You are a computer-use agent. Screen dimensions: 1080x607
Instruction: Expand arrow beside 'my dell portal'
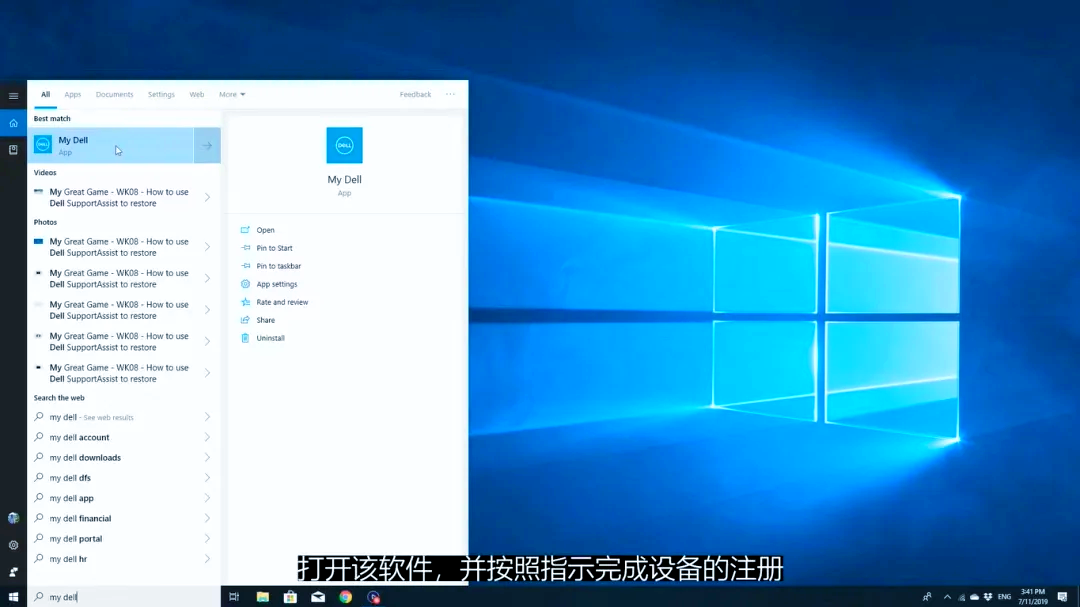(207, 539)
